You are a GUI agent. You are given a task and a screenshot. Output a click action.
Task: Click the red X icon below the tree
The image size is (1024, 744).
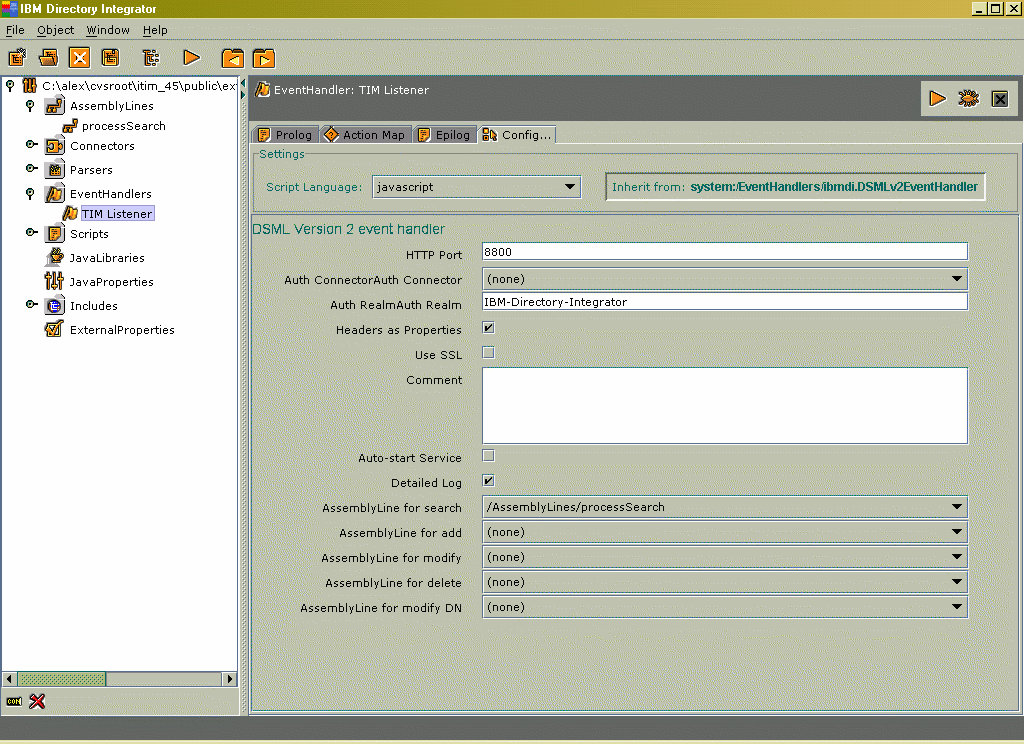coord(38,701)
